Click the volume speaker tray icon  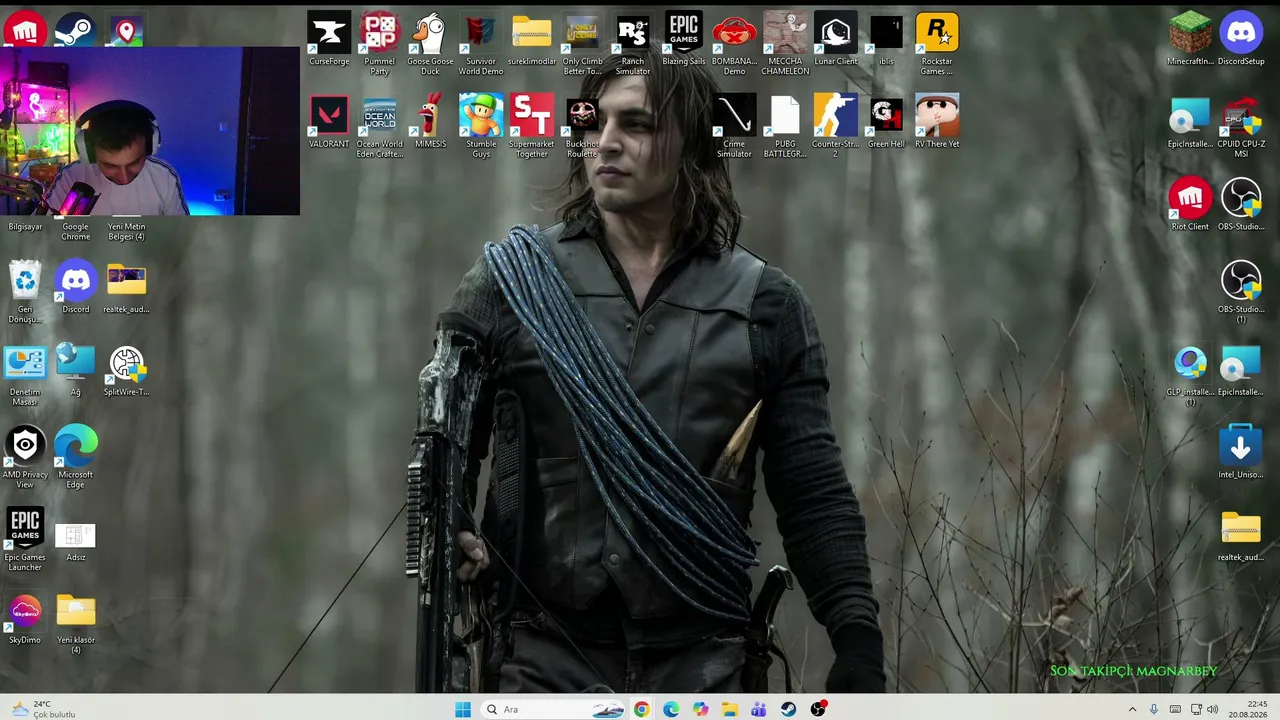(1213, 709)
